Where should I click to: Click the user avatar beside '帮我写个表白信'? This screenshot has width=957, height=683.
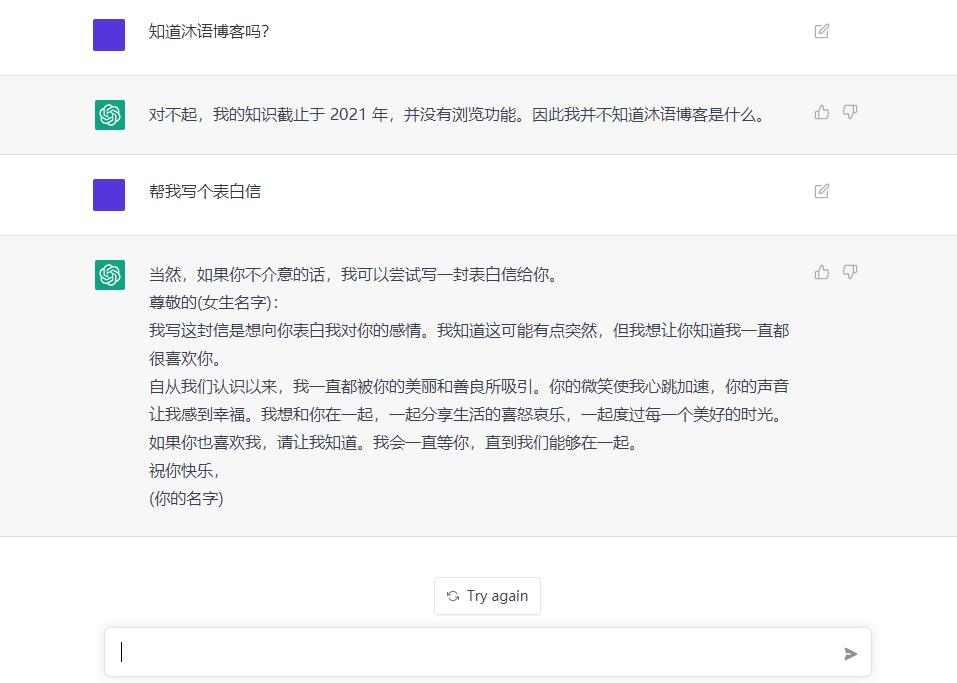tap(109, 195)
